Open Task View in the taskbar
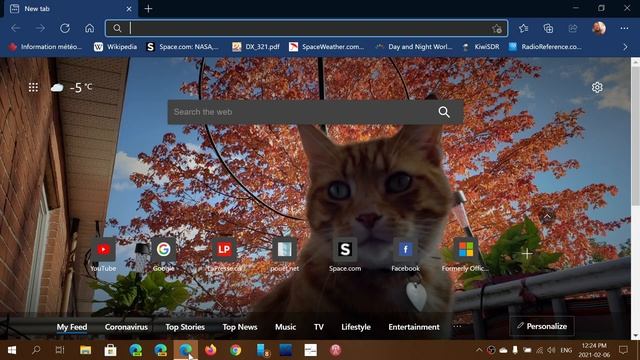The height and width of the screenshot is (360, 640). point(60,350)
